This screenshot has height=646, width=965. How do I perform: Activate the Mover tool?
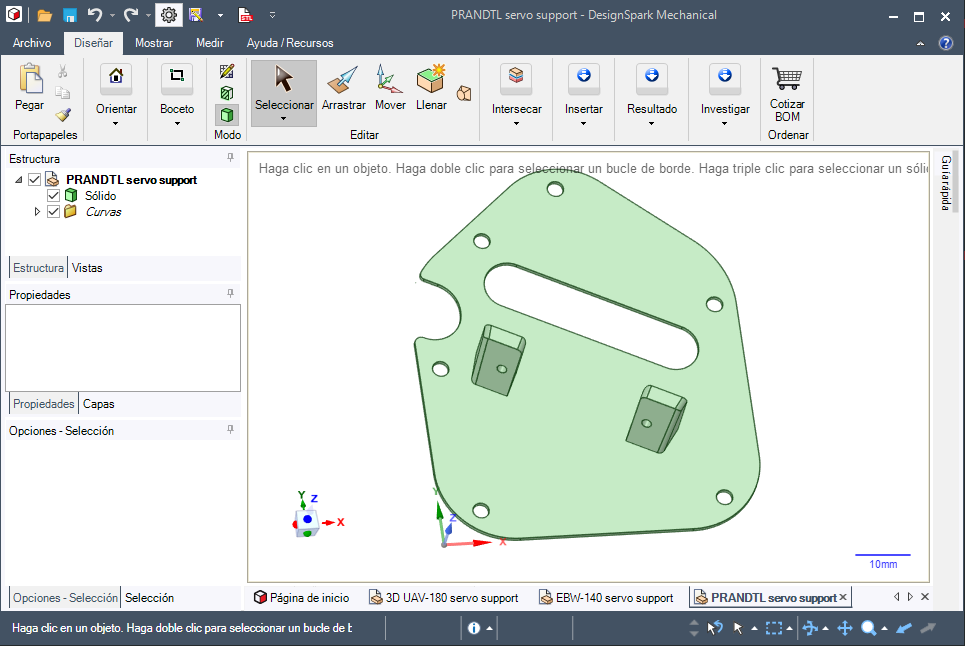390,87
